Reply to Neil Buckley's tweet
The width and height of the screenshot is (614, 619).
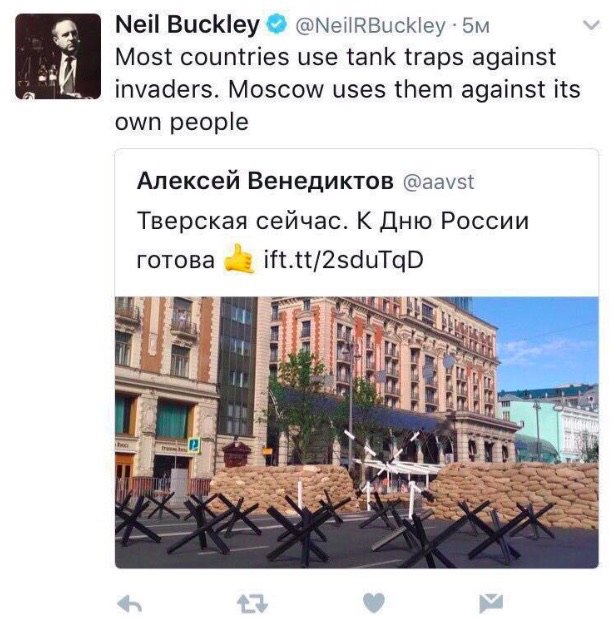click(130, 604)
